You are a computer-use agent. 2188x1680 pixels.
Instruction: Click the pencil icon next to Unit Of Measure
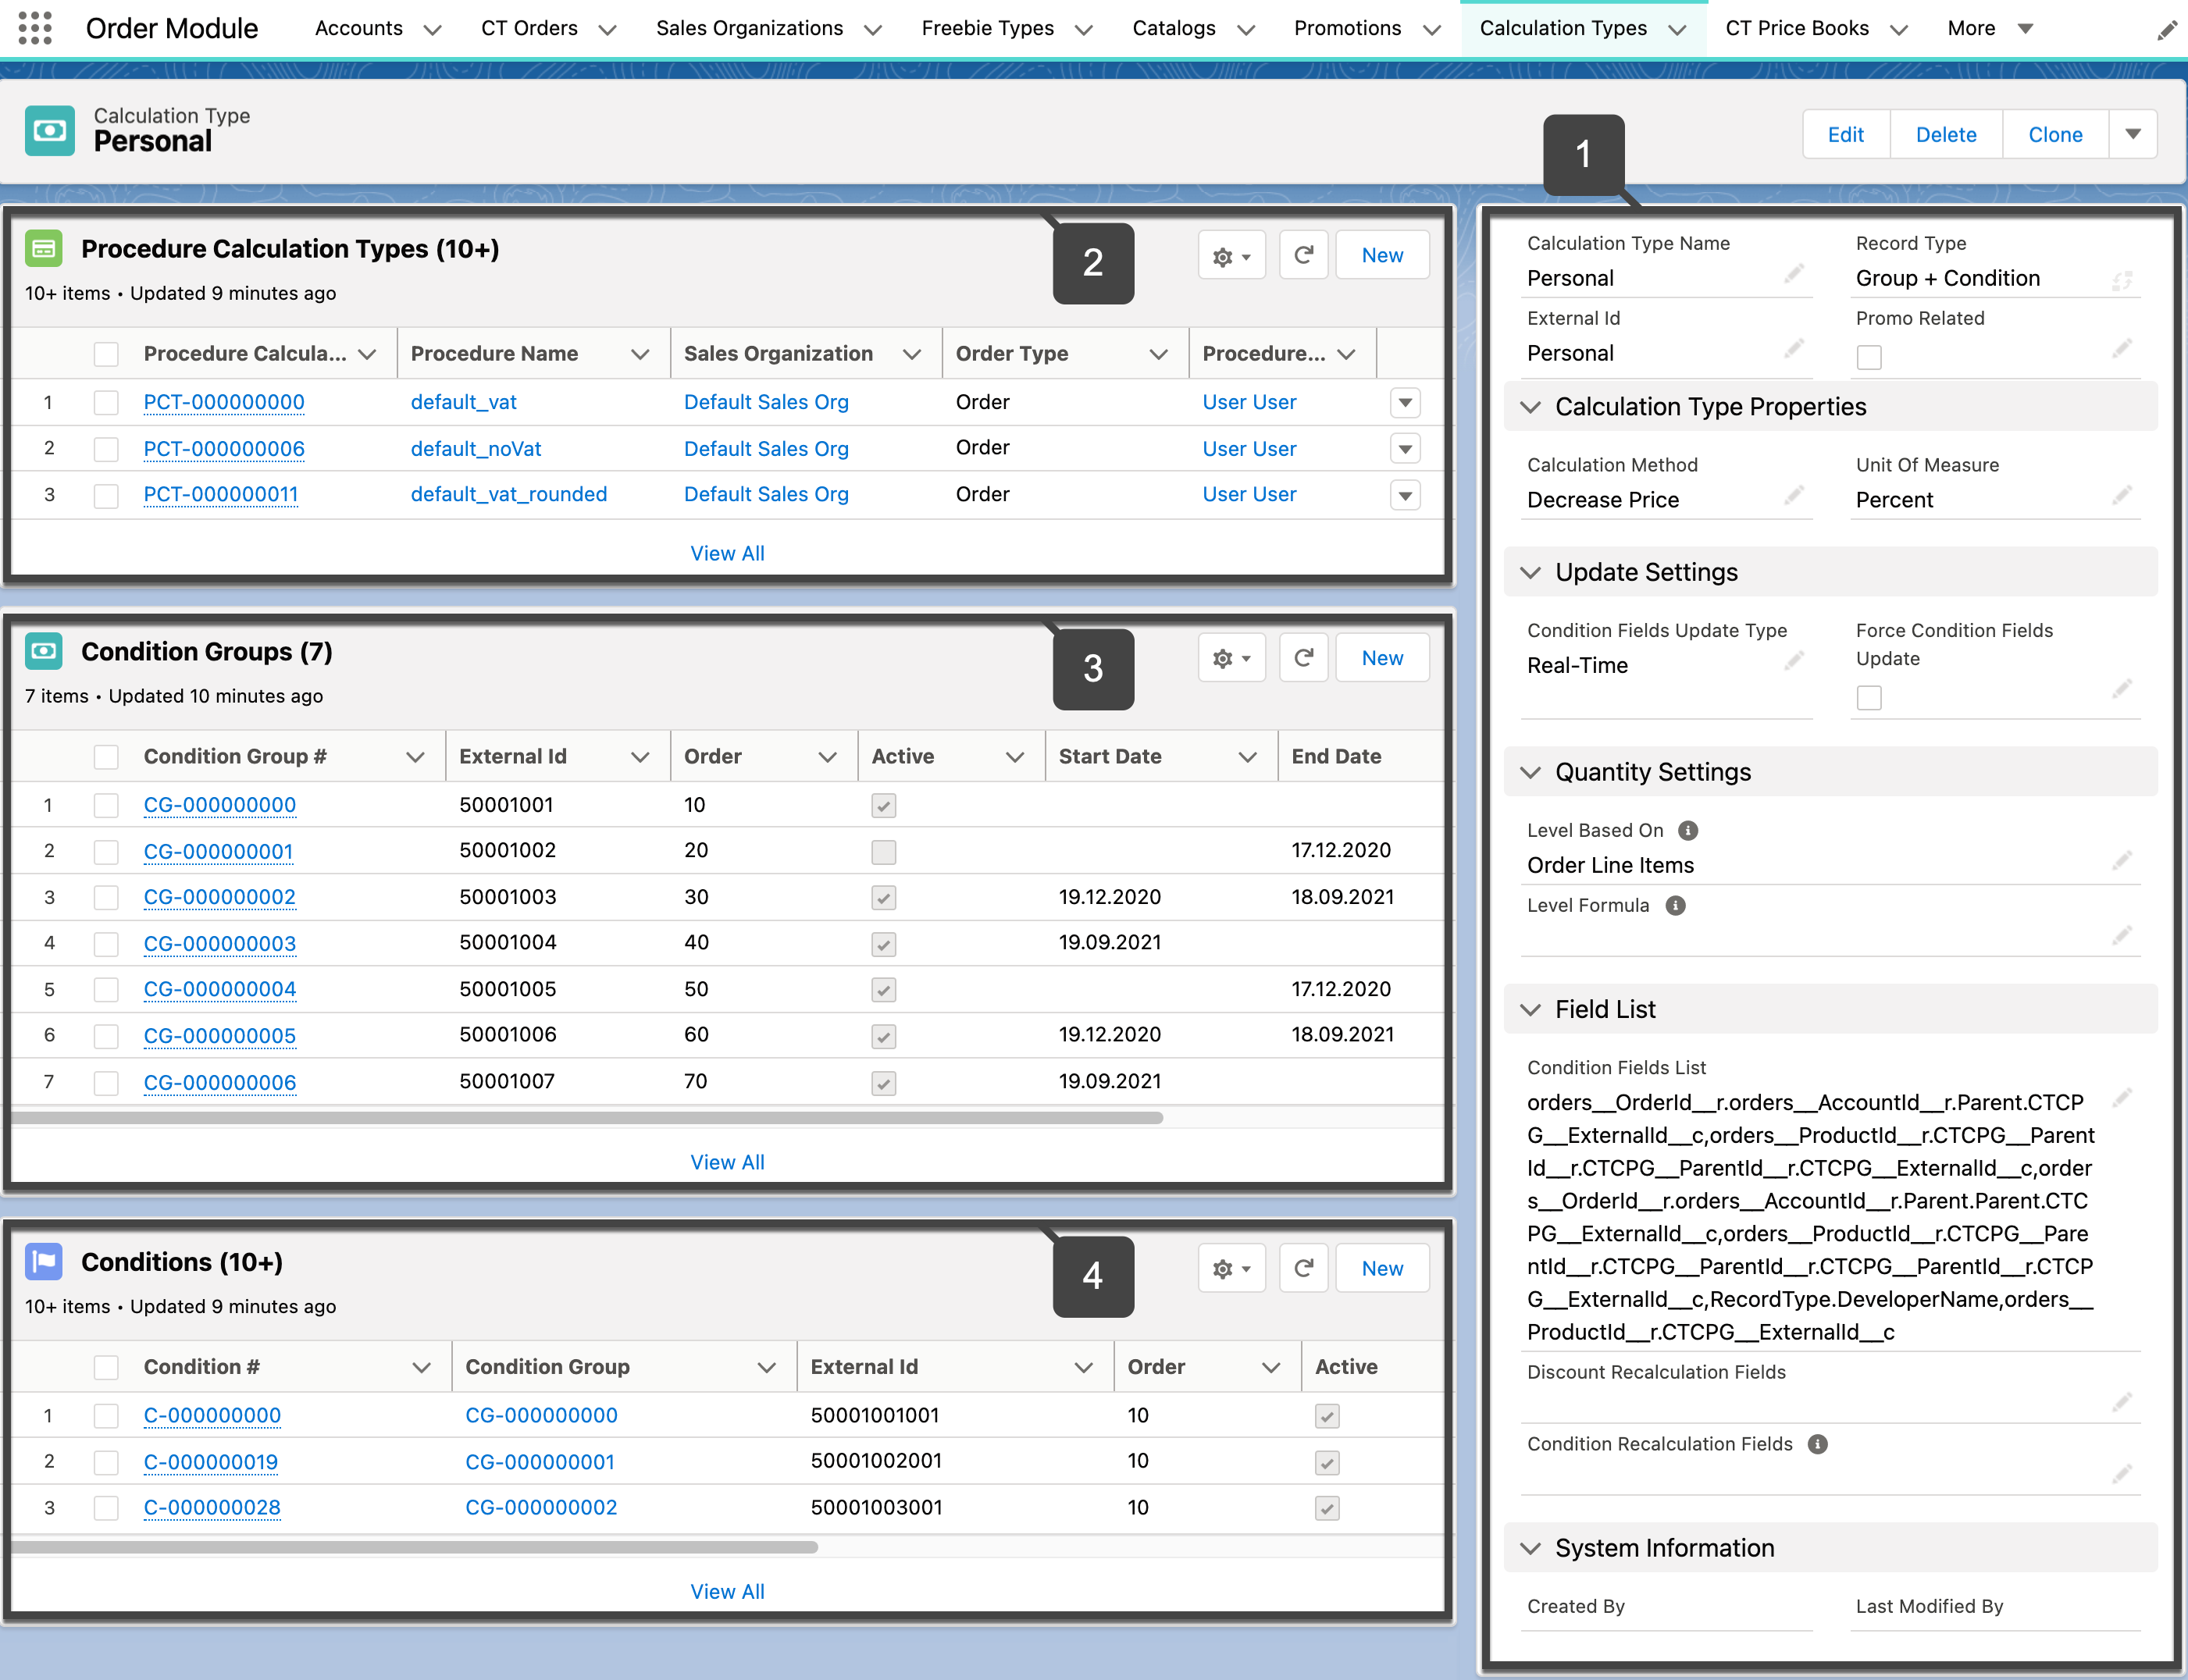pos(2122,495)
